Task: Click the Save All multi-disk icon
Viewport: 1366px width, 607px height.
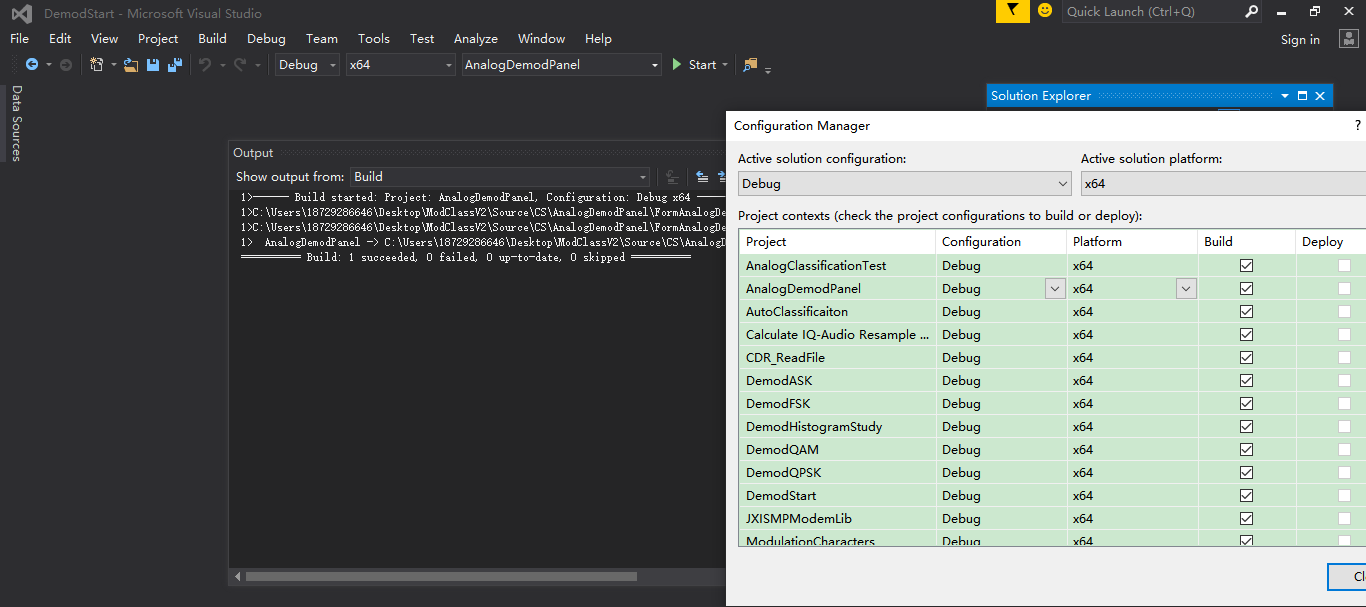Action: click(x=175, y=65)
